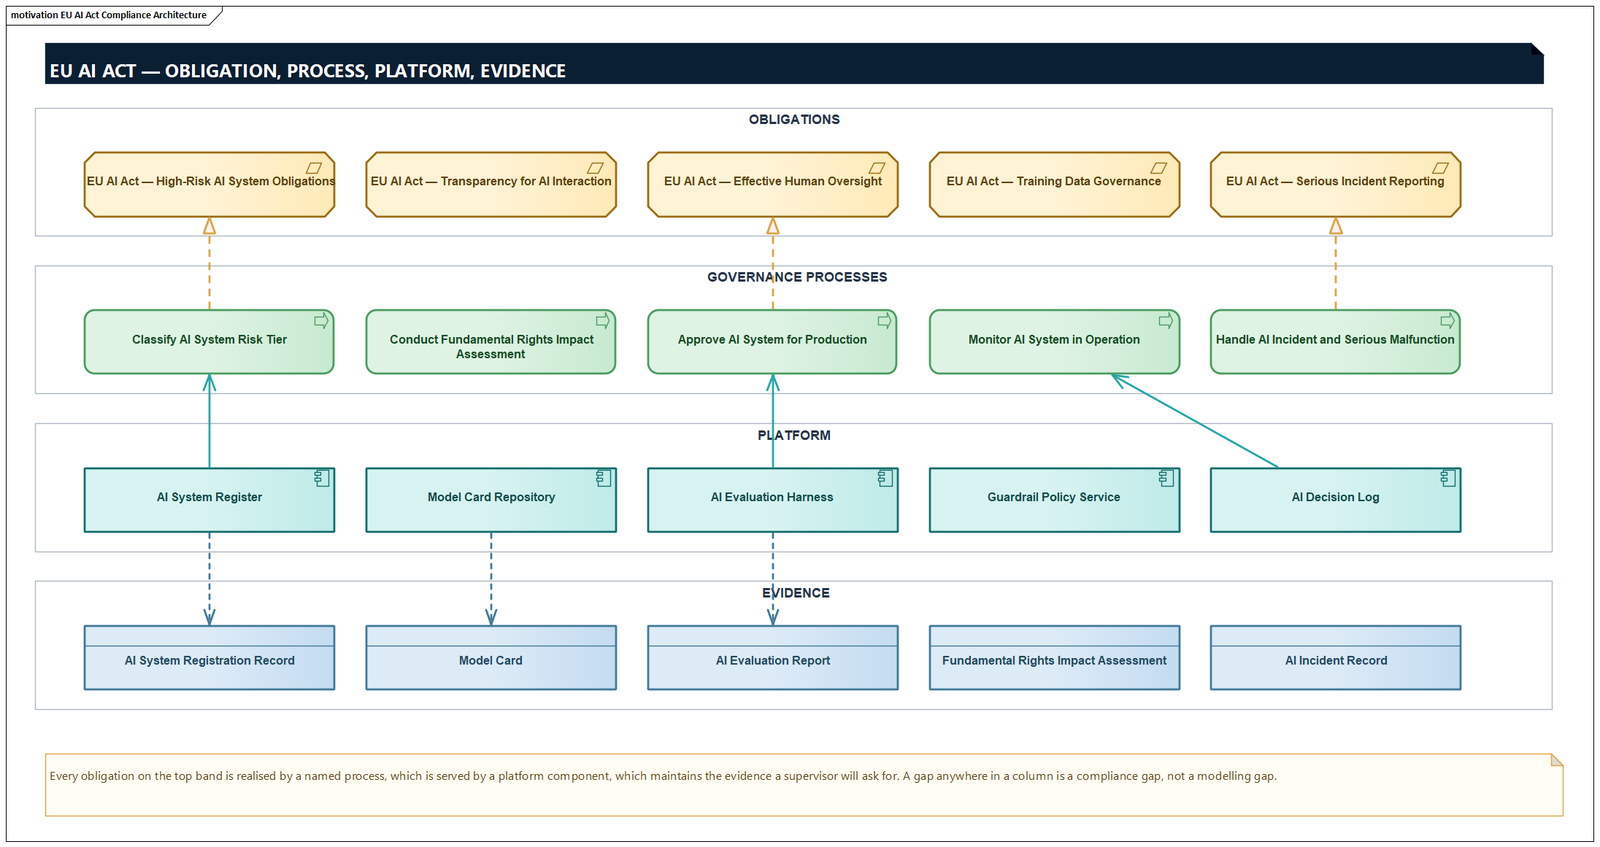Select the Model Card evidence artifact
Image resolution: width=1600 pixels, height=847 pixels.
[x=491, y=658]
